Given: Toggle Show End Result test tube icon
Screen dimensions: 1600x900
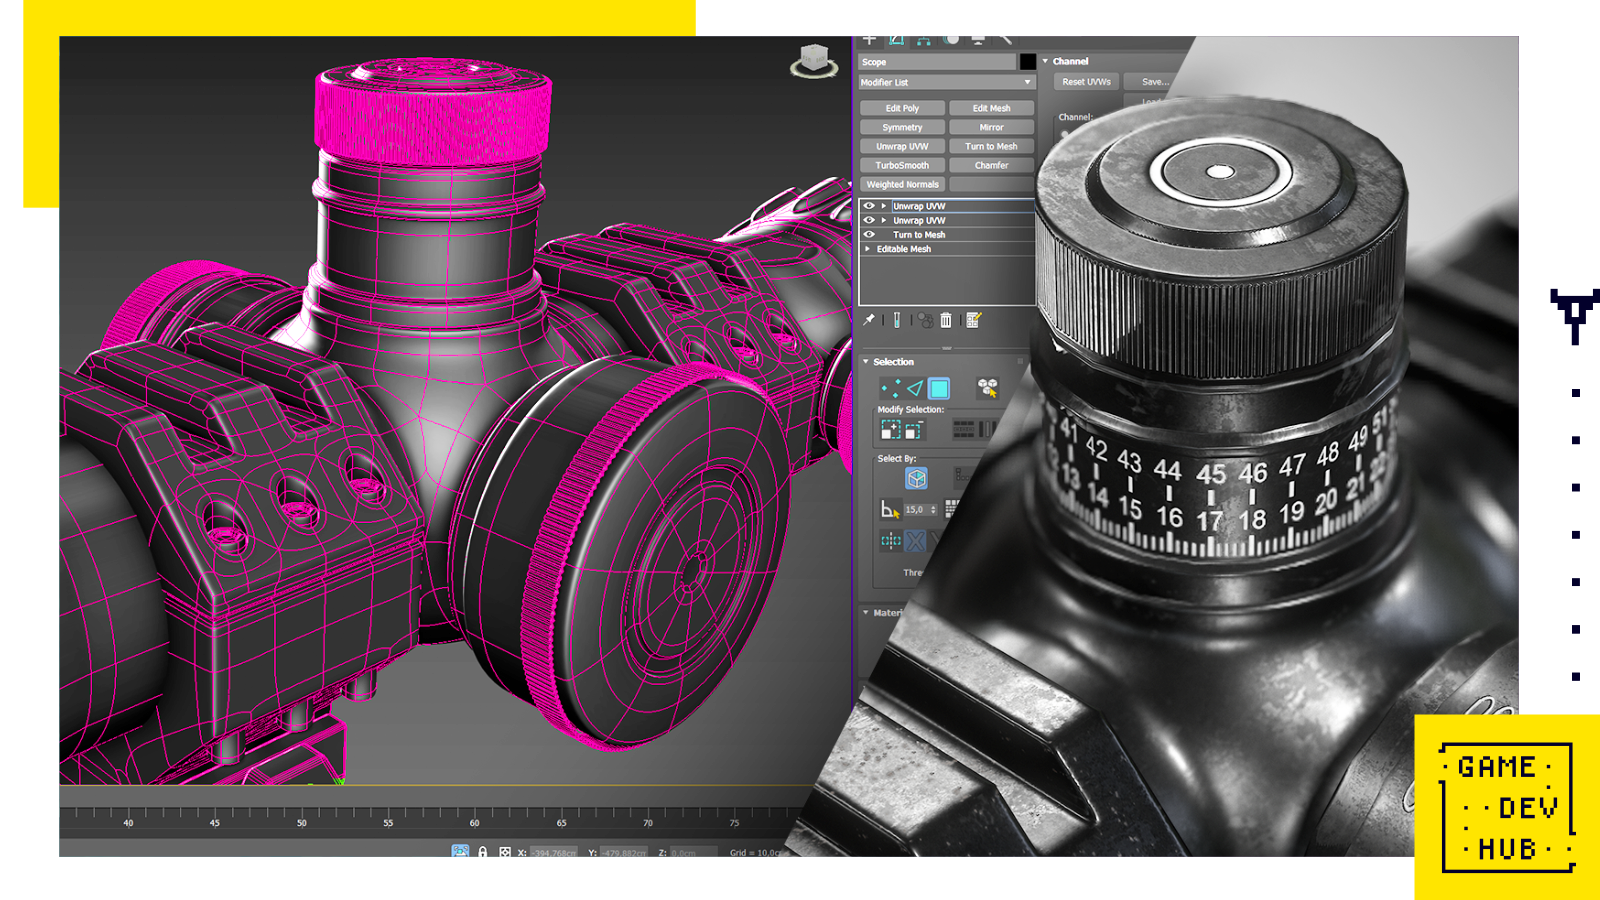Looking at the screenshot, I should (897, 320).
